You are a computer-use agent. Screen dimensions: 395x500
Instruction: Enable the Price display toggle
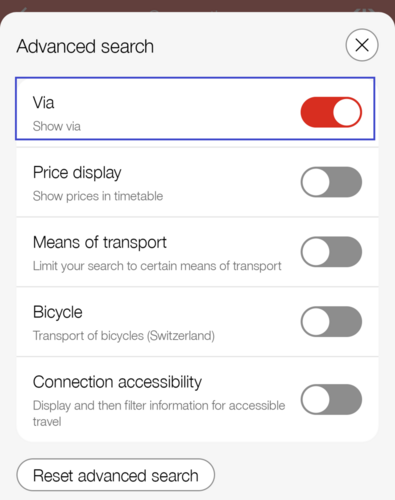pyautogui.click(x=331, y=182)
